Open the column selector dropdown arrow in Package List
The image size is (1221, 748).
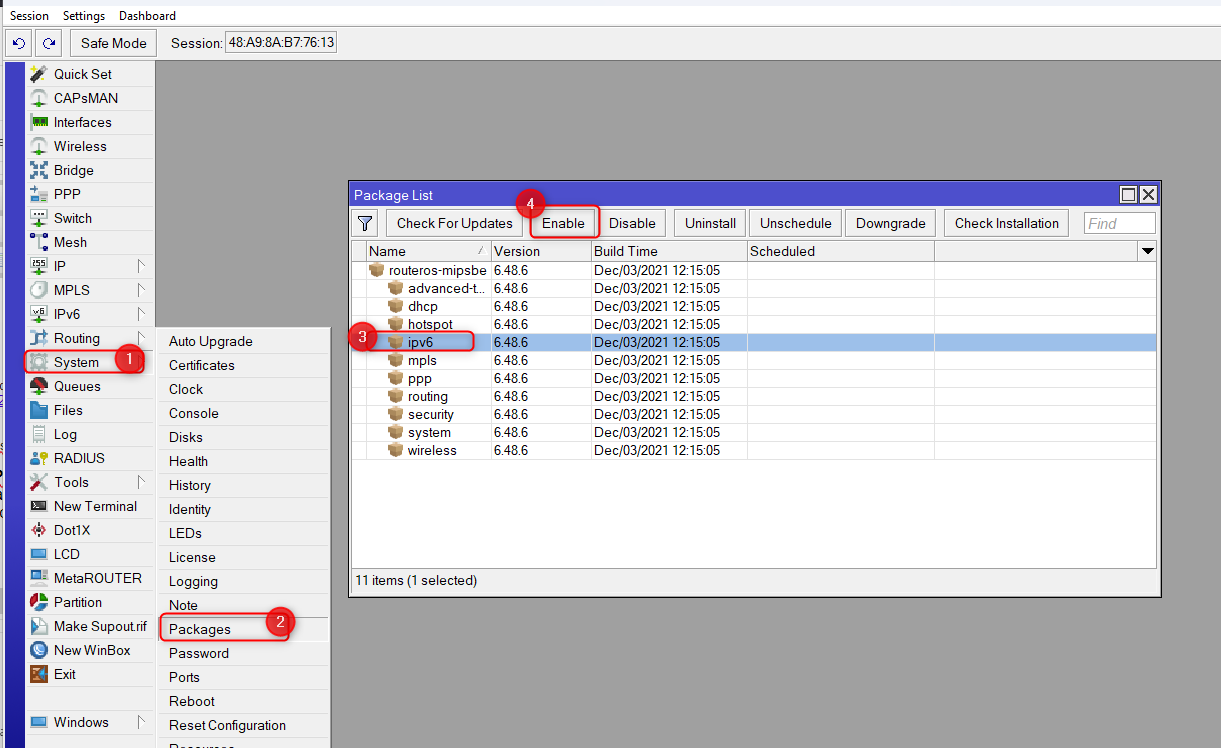(x=1147, y=251)
